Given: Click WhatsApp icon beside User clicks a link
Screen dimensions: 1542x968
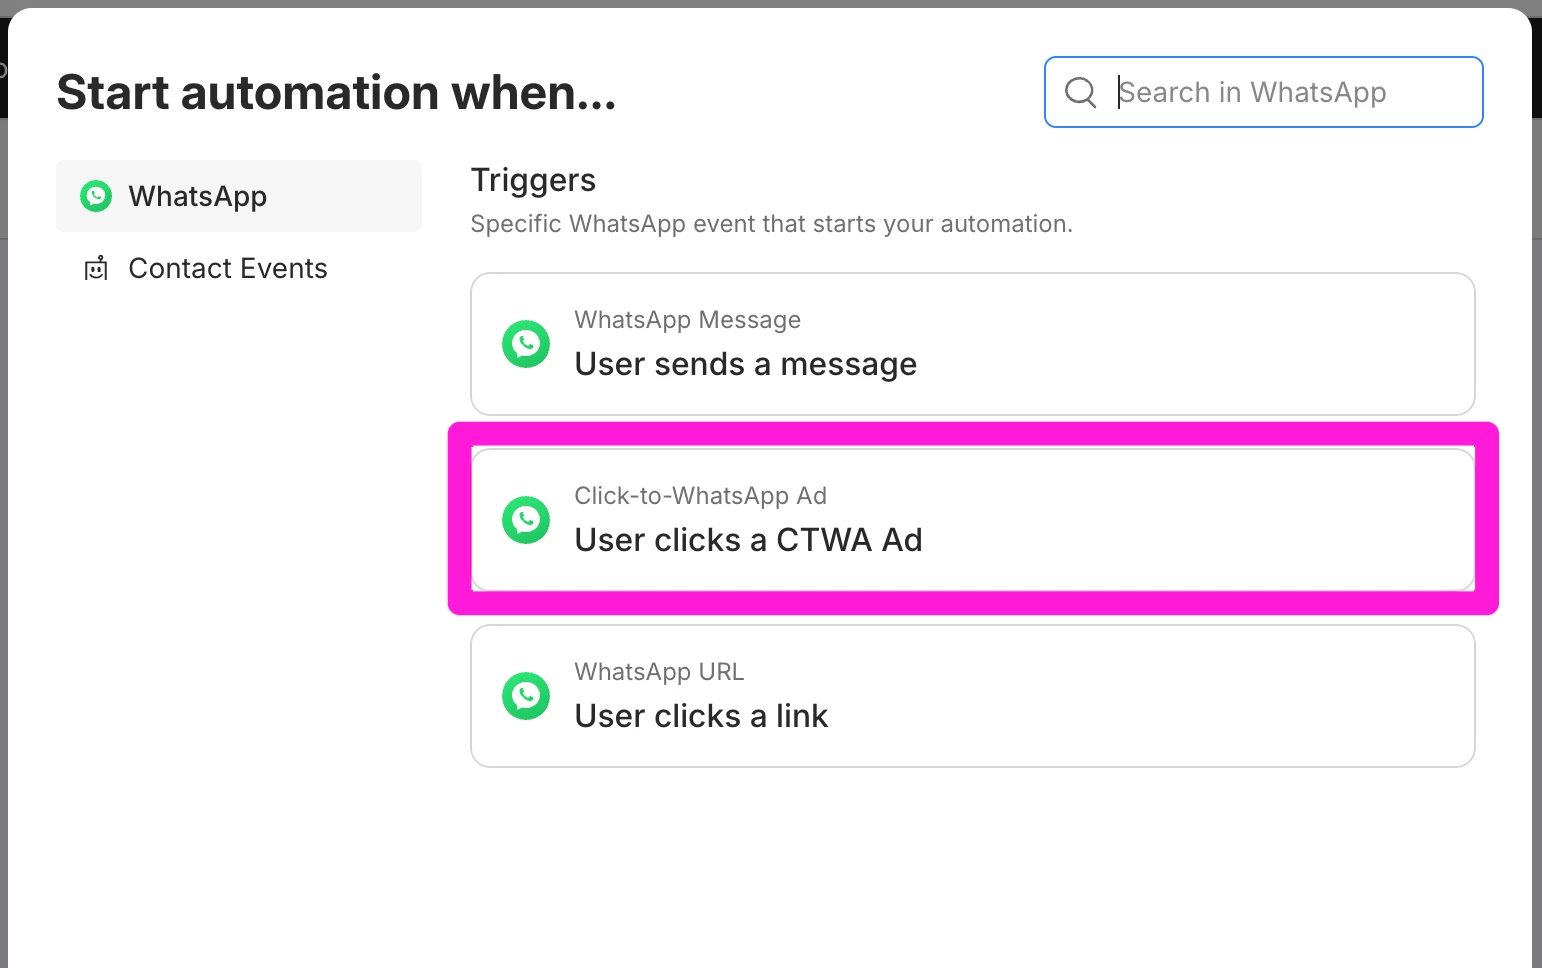Looking at the screenshot, I should pos(526,696).
